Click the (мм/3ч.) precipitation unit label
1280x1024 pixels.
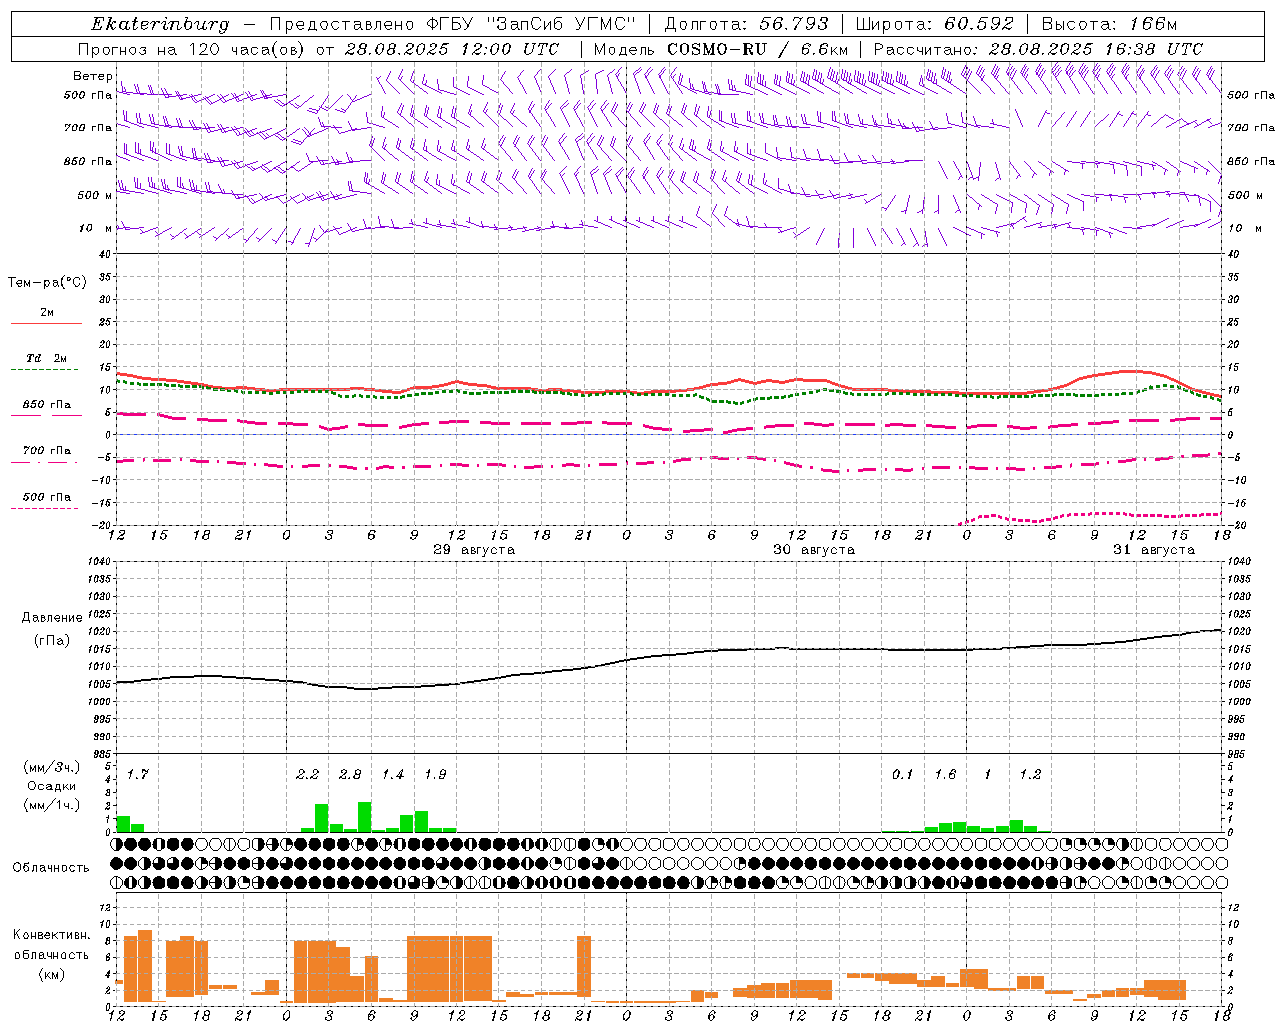tap(51, 767)
